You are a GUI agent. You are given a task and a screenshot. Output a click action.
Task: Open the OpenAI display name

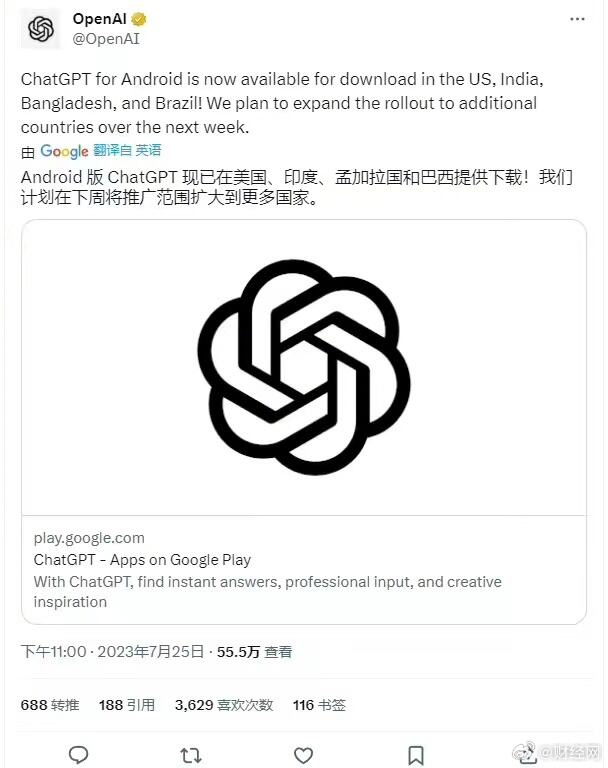(99, 19)
